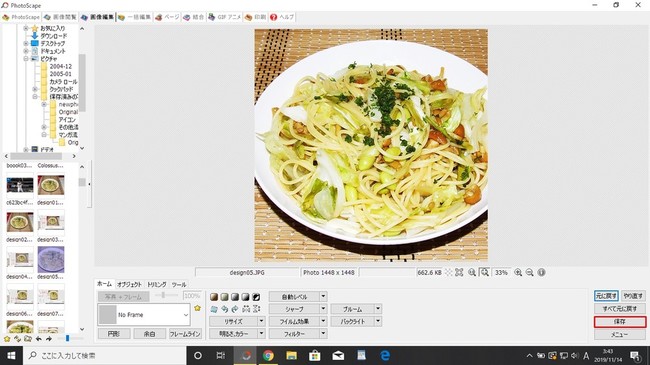Viewport: 650px width, 365px height.
Task: Select the design02 thumbnail
Action: pyautogui.click(x=20, y=222)
